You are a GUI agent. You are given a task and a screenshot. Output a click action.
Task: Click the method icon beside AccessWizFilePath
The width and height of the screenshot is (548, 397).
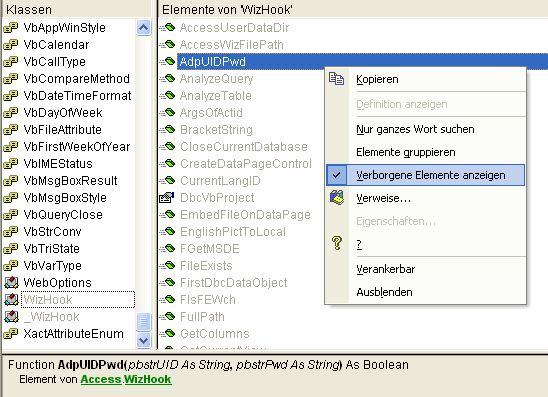click(x=167, y=44)
